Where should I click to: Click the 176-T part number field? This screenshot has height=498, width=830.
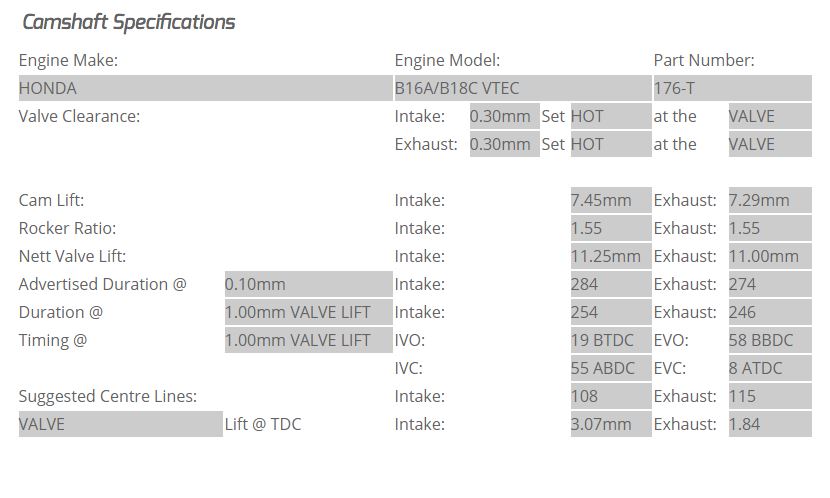pyautogui.click(x=732, y=88)
